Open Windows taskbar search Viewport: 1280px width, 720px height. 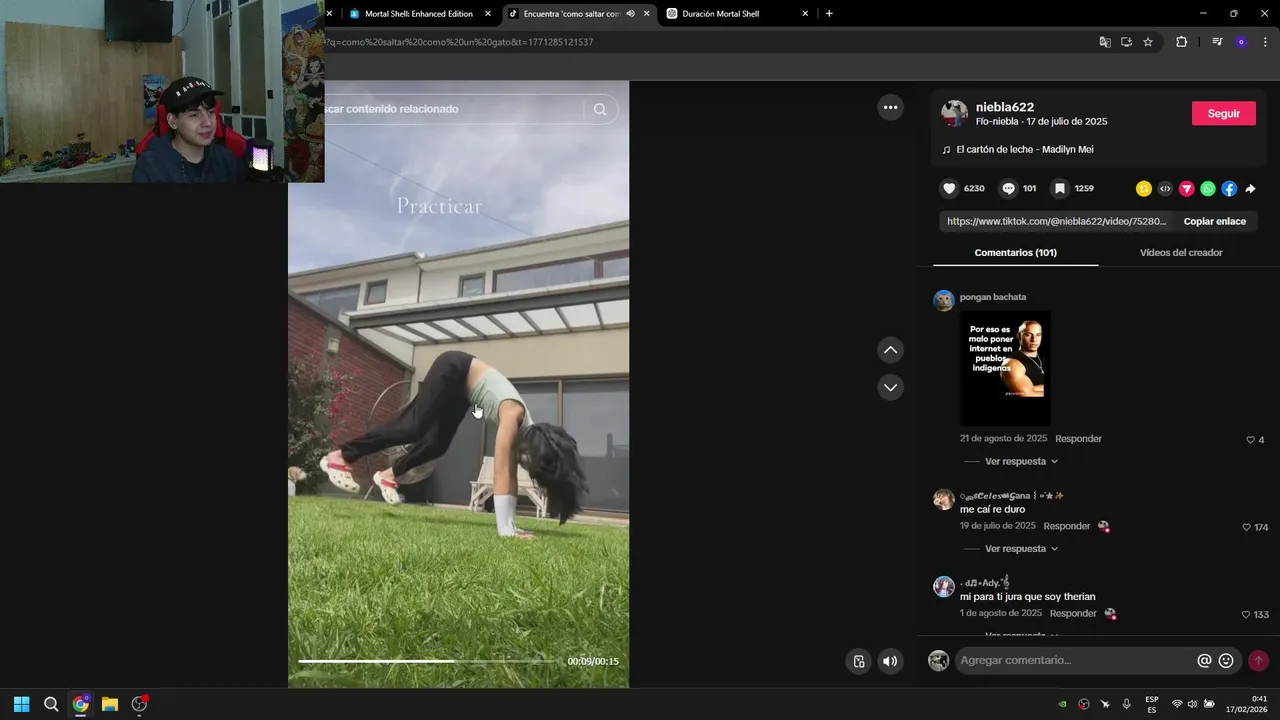[x=51, y=704]
